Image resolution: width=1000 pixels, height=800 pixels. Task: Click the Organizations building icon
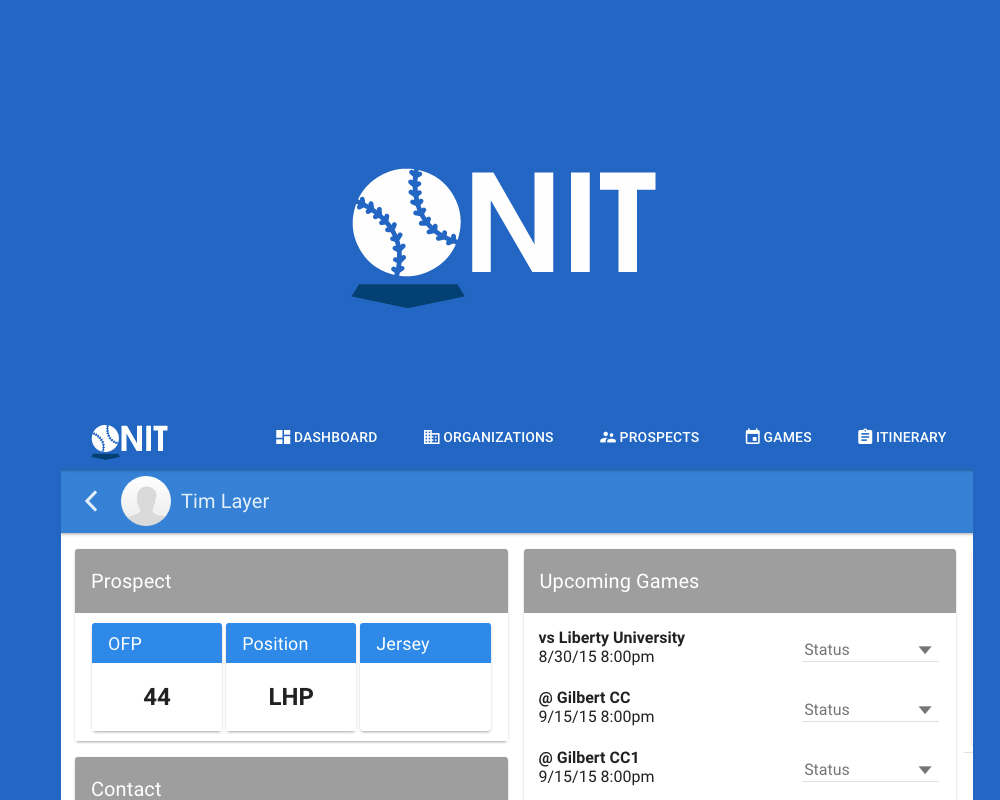(431, 437)
